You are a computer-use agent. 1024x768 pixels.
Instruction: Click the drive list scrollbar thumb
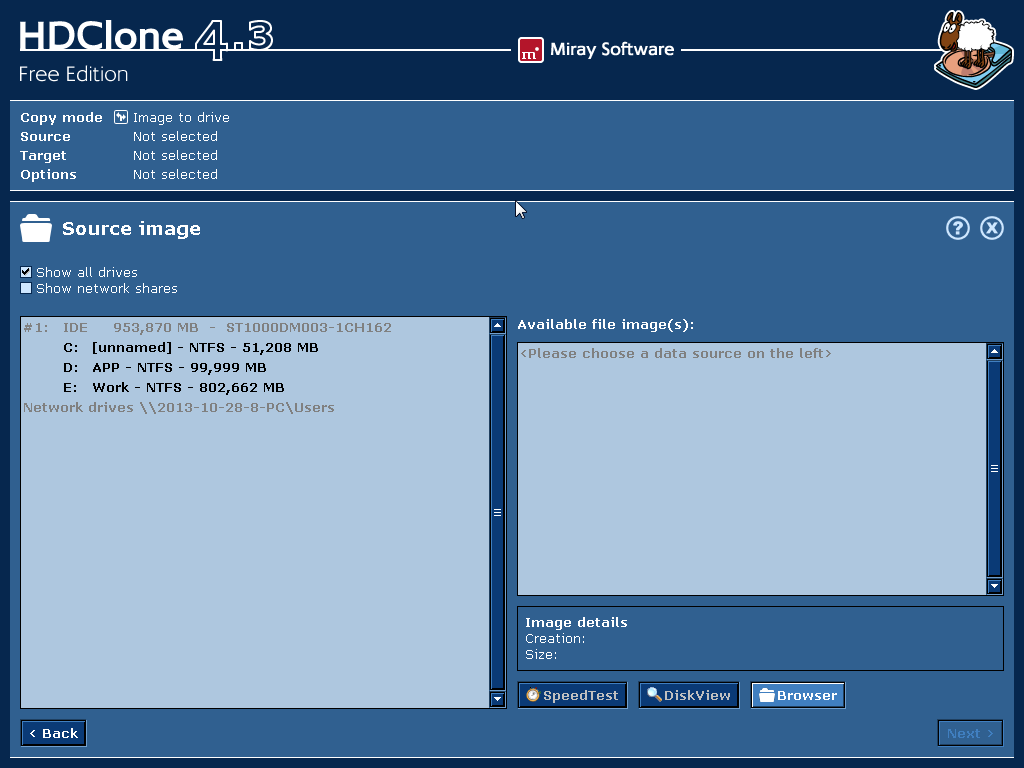tap(497, 513)
